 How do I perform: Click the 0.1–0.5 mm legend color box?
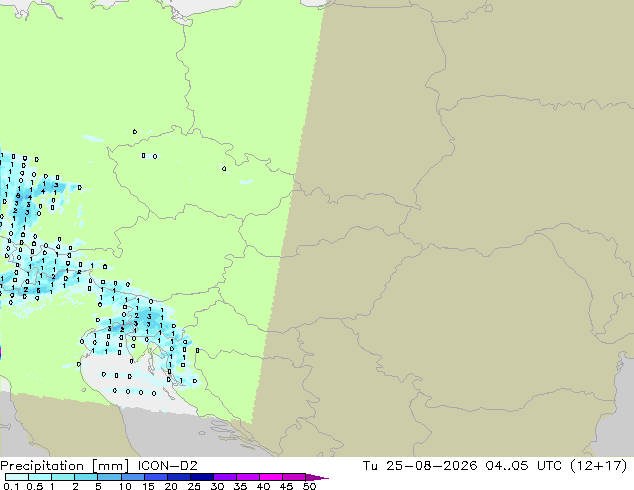pyautogui.click(x=17, y=477)
